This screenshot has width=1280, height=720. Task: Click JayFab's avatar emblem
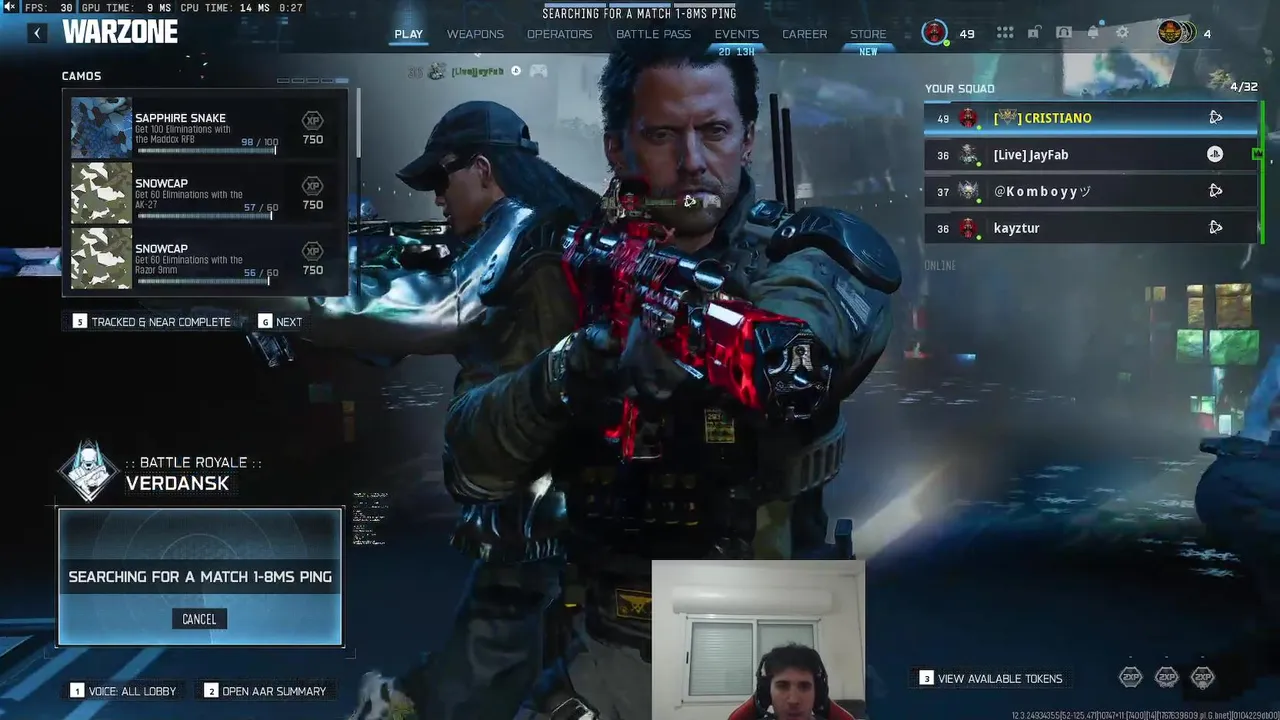[x=968, y=155]
